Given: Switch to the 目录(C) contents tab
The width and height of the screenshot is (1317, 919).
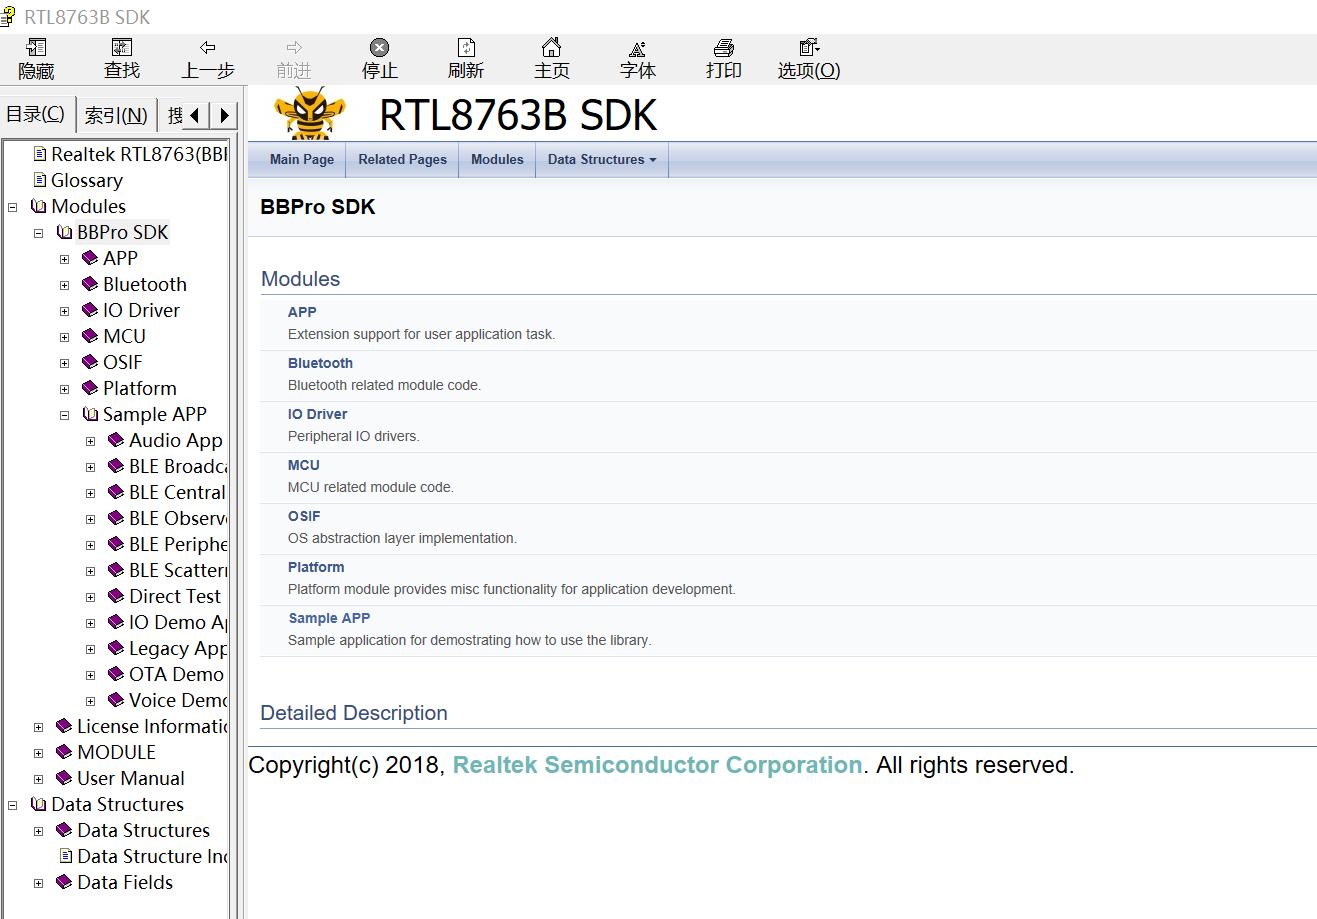Looking at the screenshot, I should (x=36, y=114).
